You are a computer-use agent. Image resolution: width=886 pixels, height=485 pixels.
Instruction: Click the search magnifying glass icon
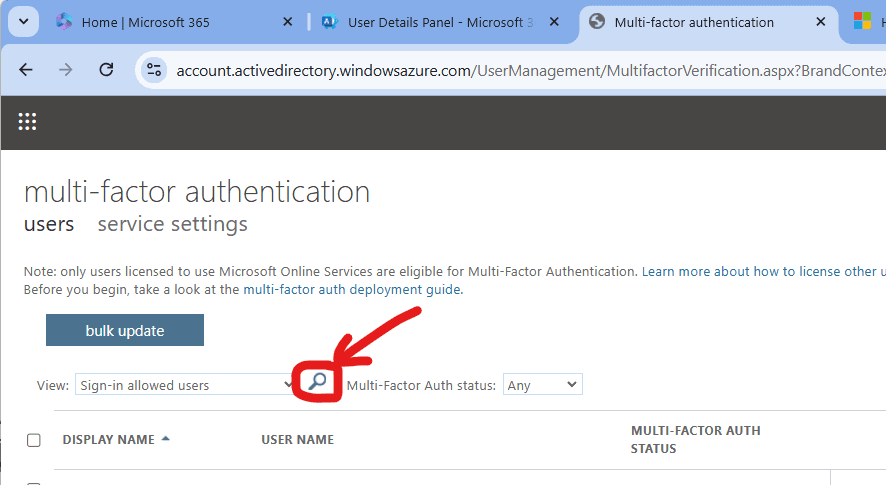point(317,382)
